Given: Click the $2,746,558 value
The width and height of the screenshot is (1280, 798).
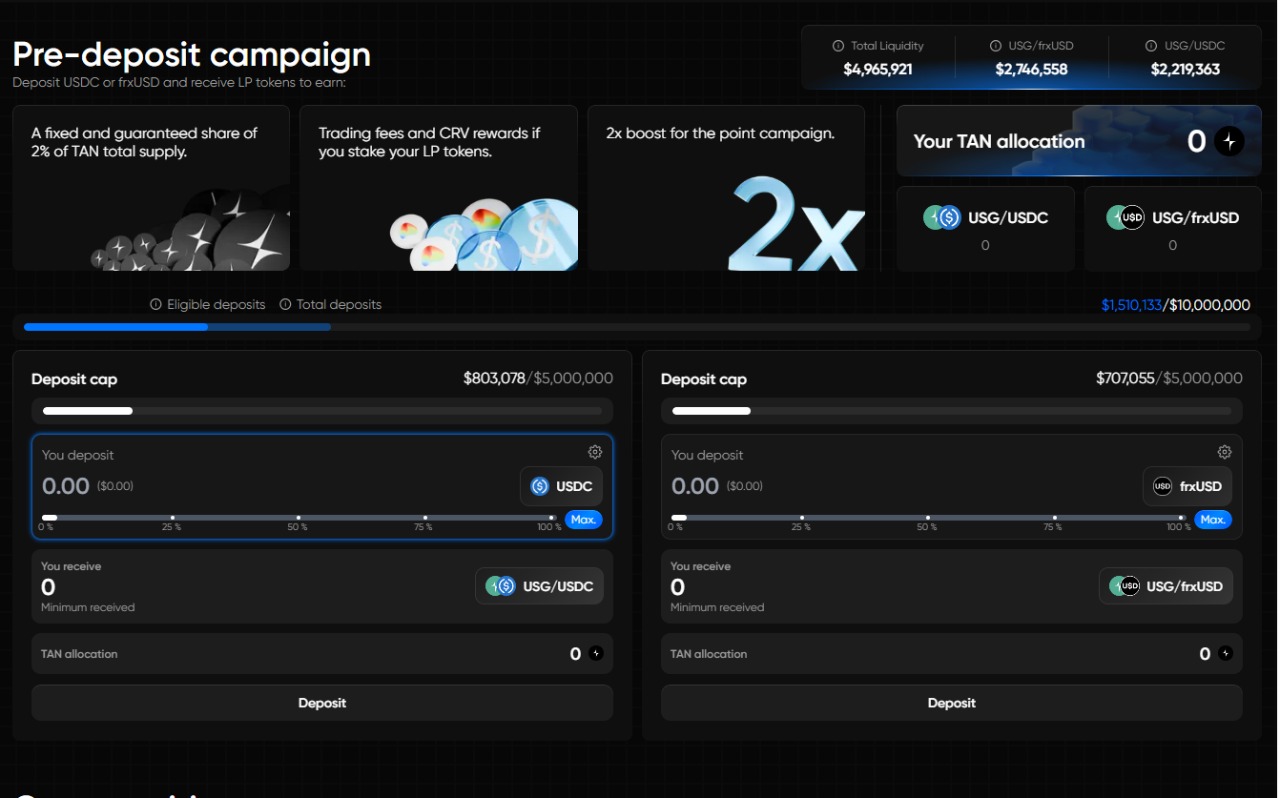Looking at the screenshot, I should pyautogui.click(x=1032, y=70).
